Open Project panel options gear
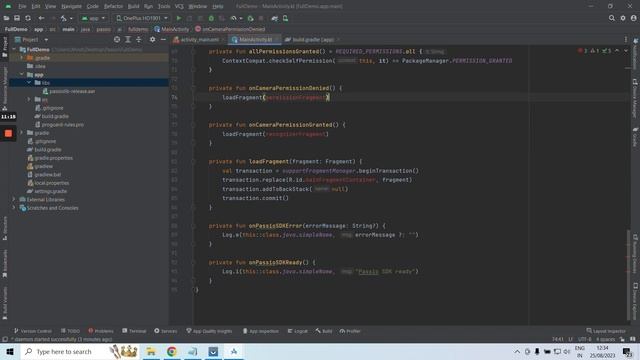 [x=152, y=40]
